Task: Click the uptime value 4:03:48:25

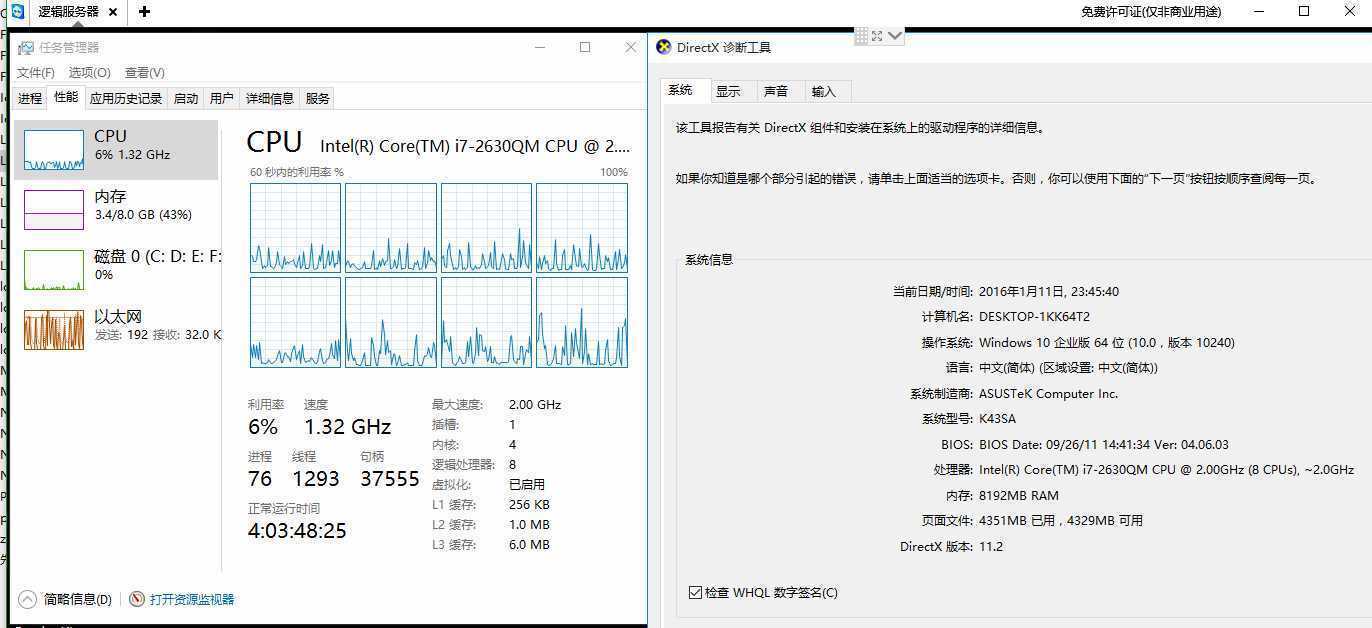Action: (297, 531)
